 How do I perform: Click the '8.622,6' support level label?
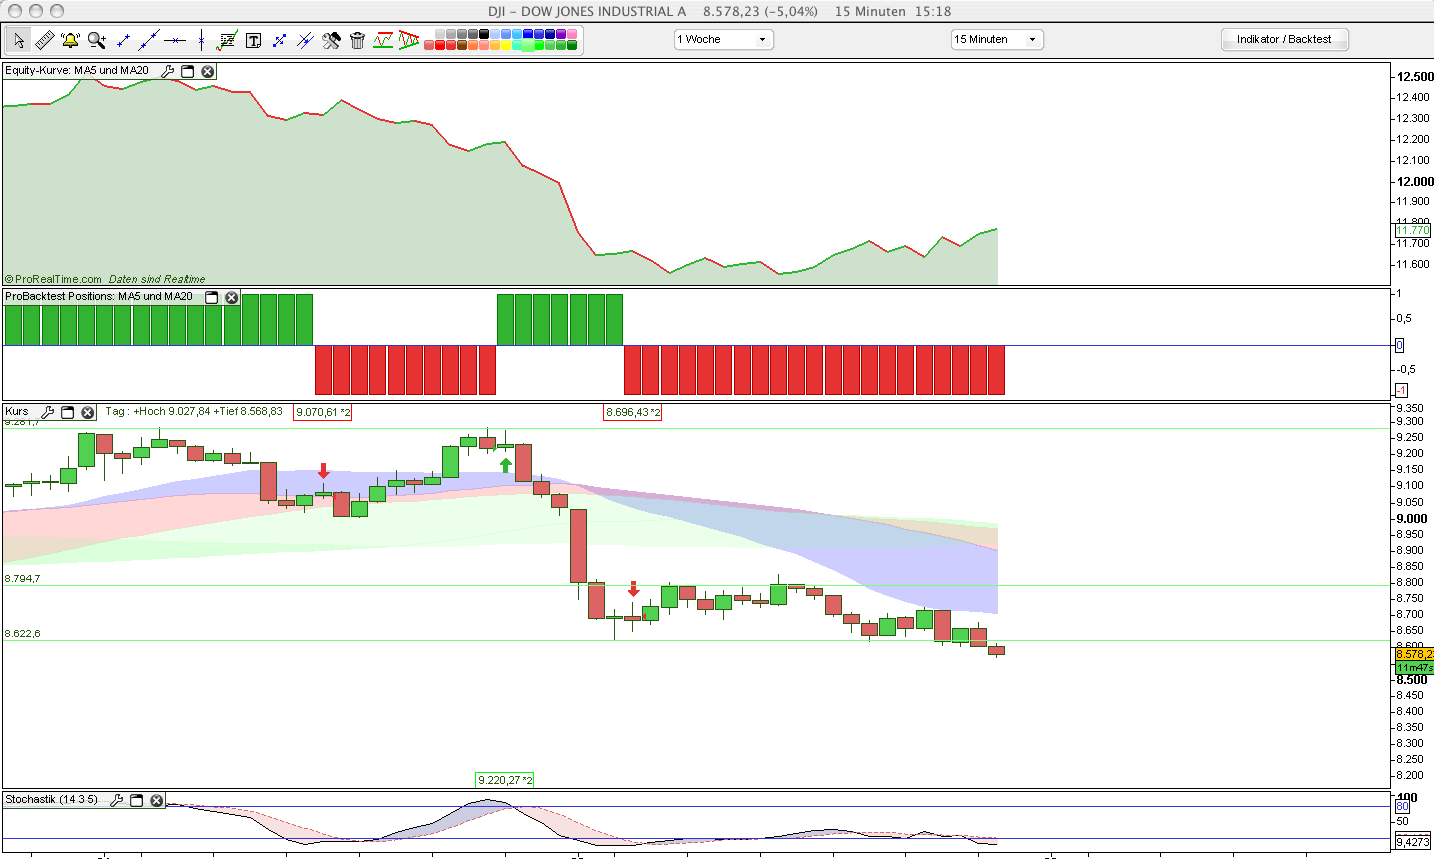22,634
